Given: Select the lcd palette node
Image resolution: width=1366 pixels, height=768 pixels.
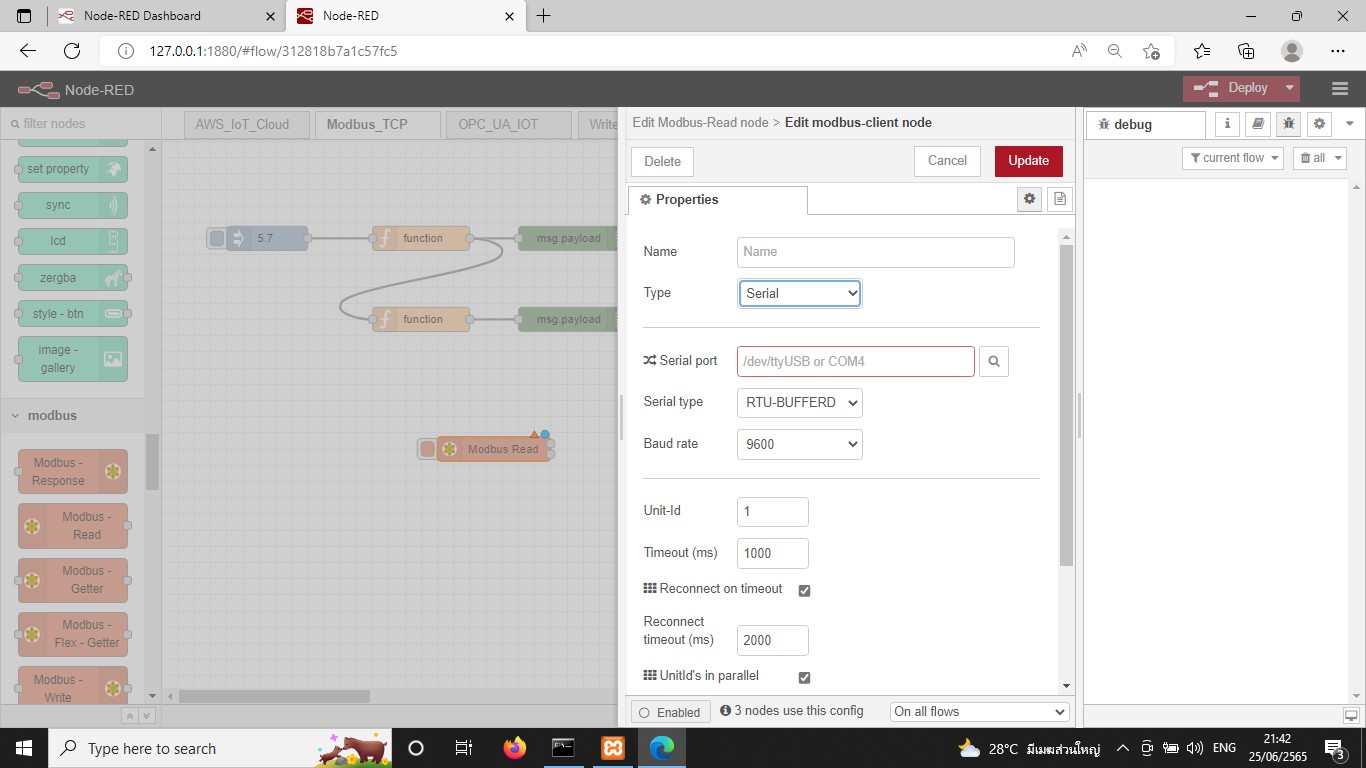Looking at the screenshot, I should point(72,241).
